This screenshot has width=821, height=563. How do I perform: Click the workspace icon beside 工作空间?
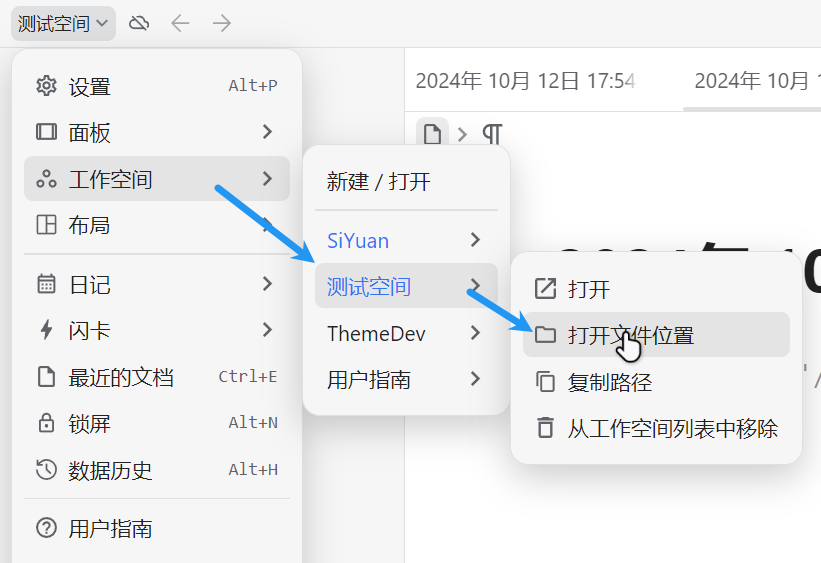click(x=46, y=179)
